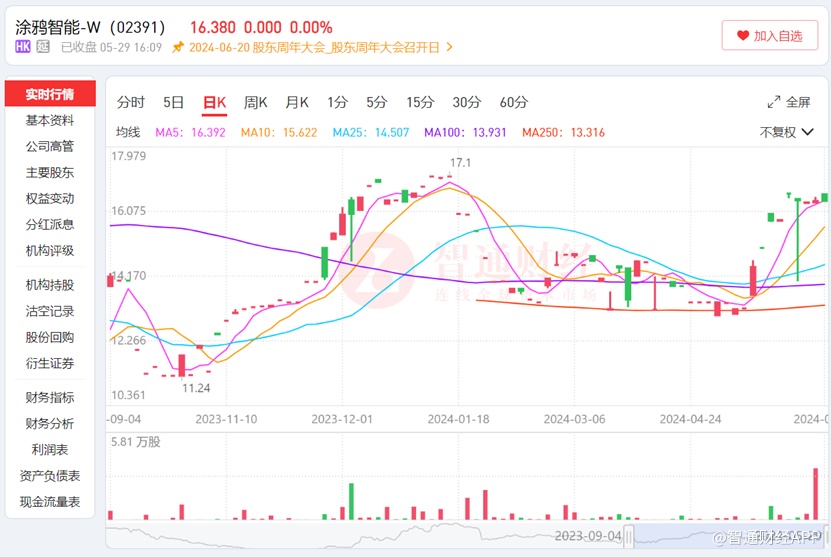The image size is (831, 557).
Task: Go to 主要股东 section
Action: pos(50,172)
